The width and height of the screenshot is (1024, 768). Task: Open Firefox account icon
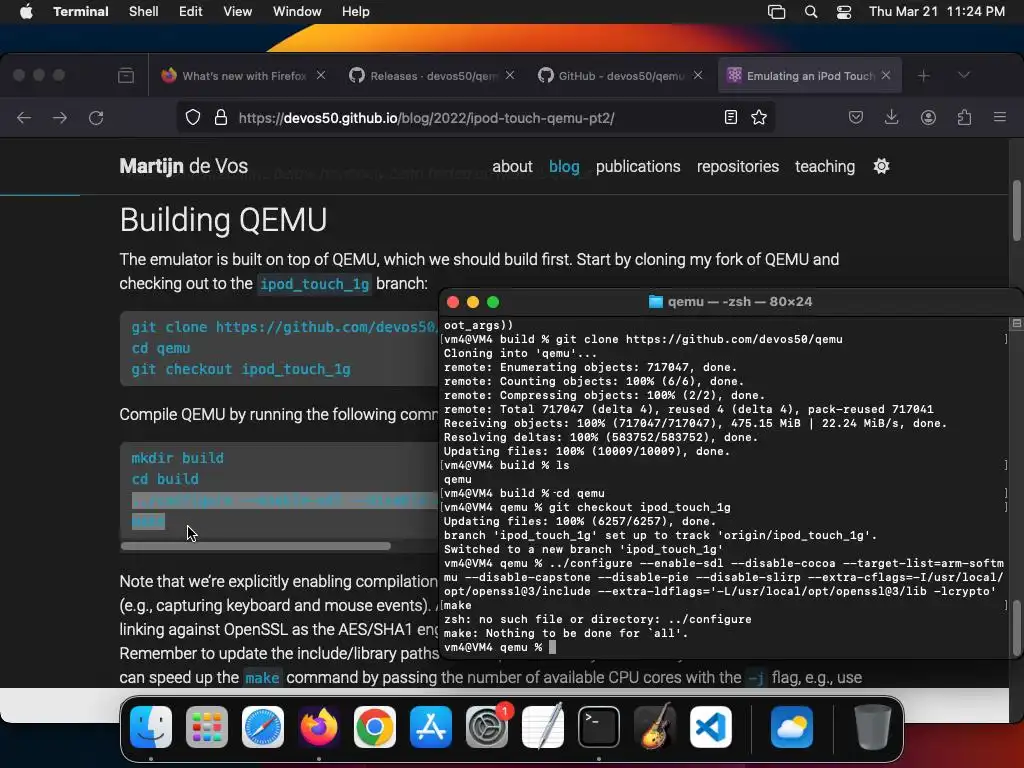(x=928, y=118)
